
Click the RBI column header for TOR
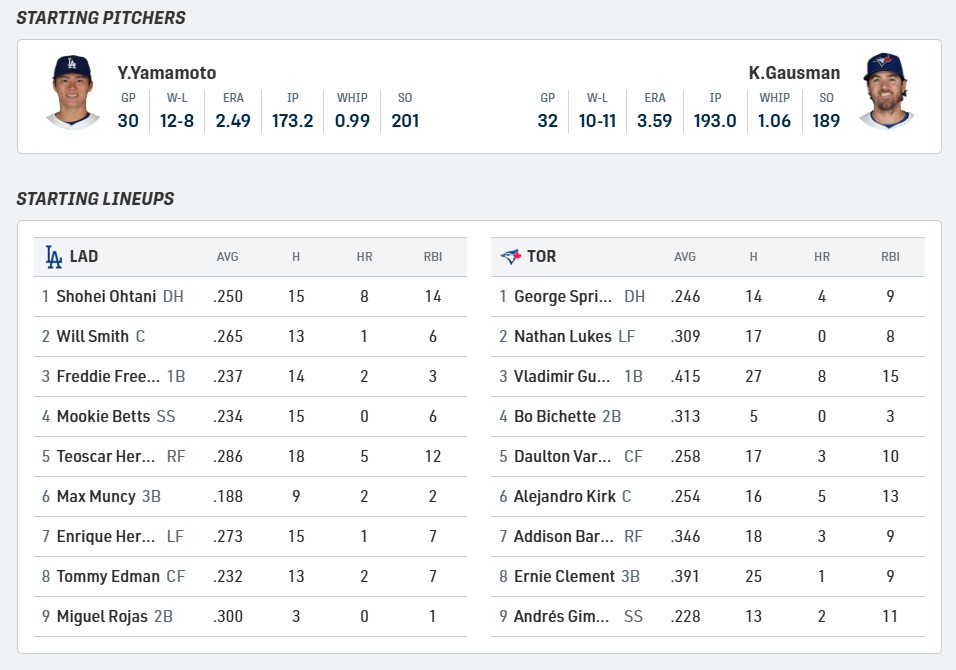(x=890, y=257)
